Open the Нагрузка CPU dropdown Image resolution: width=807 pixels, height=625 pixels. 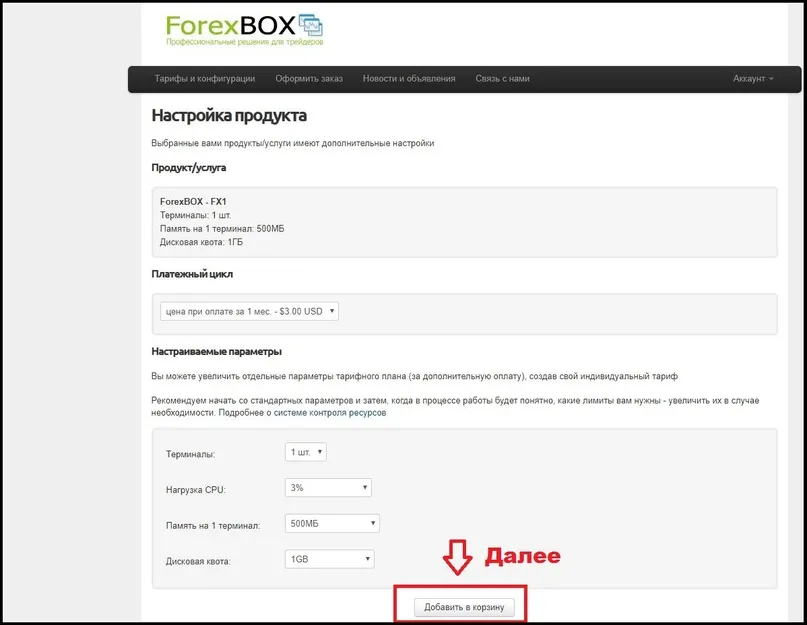(x=328, y=488)
